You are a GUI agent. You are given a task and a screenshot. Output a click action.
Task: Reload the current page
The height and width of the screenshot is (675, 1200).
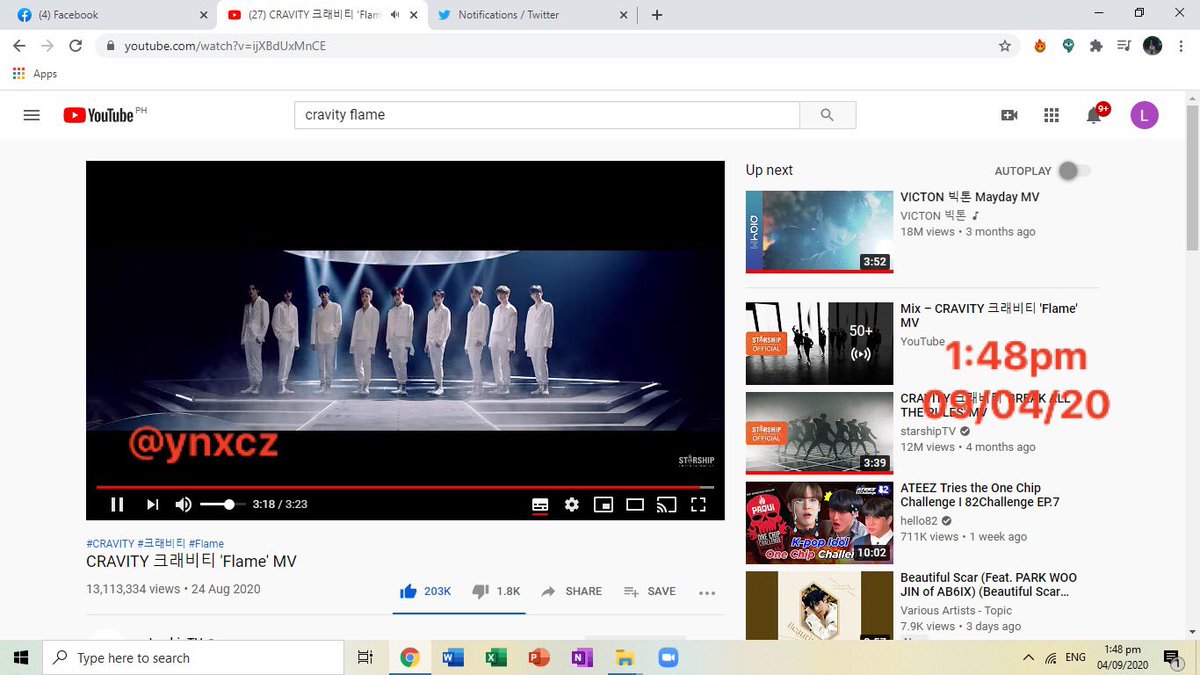(75, 46)
